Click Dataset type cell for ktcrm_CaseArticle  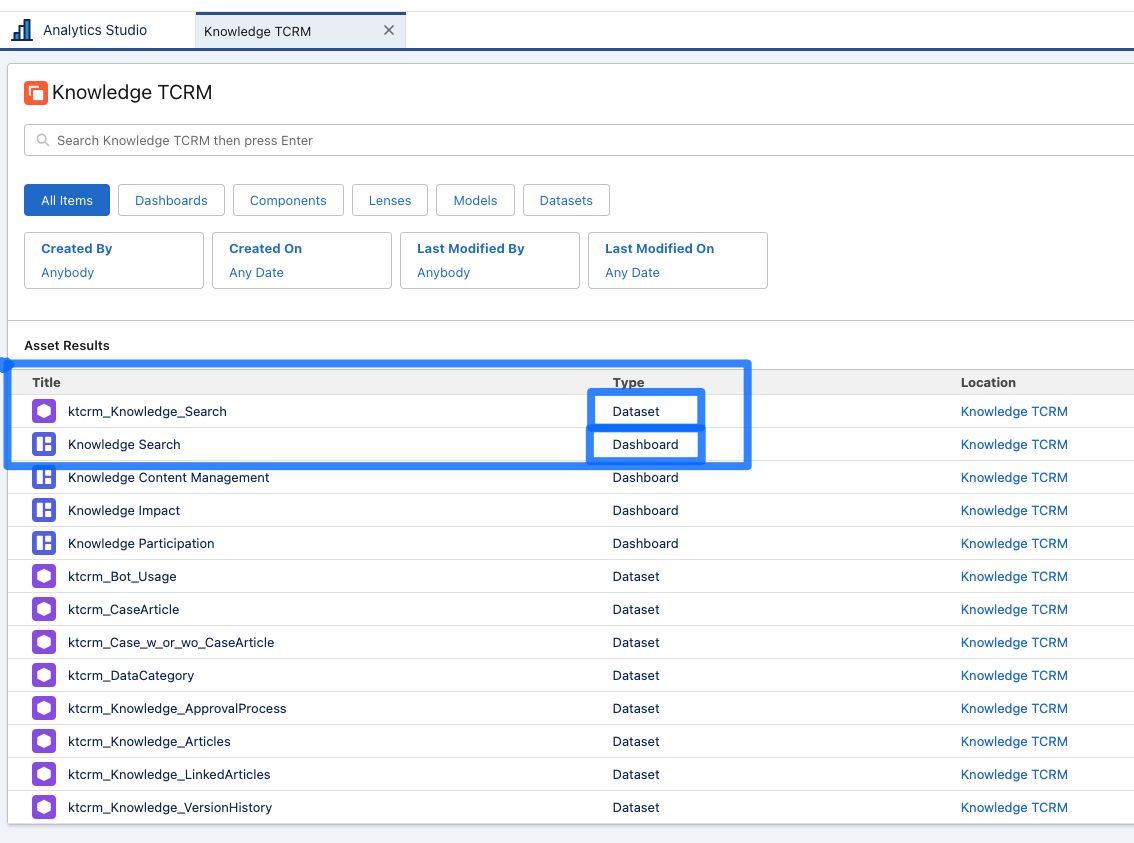click(636, 609)
